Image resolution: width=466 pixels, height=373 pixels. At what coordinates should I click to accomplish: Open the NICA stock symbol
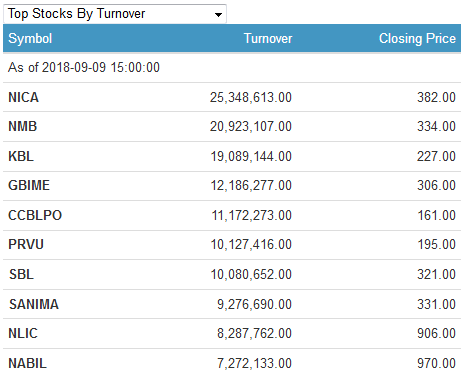click(x=23, y=97)
